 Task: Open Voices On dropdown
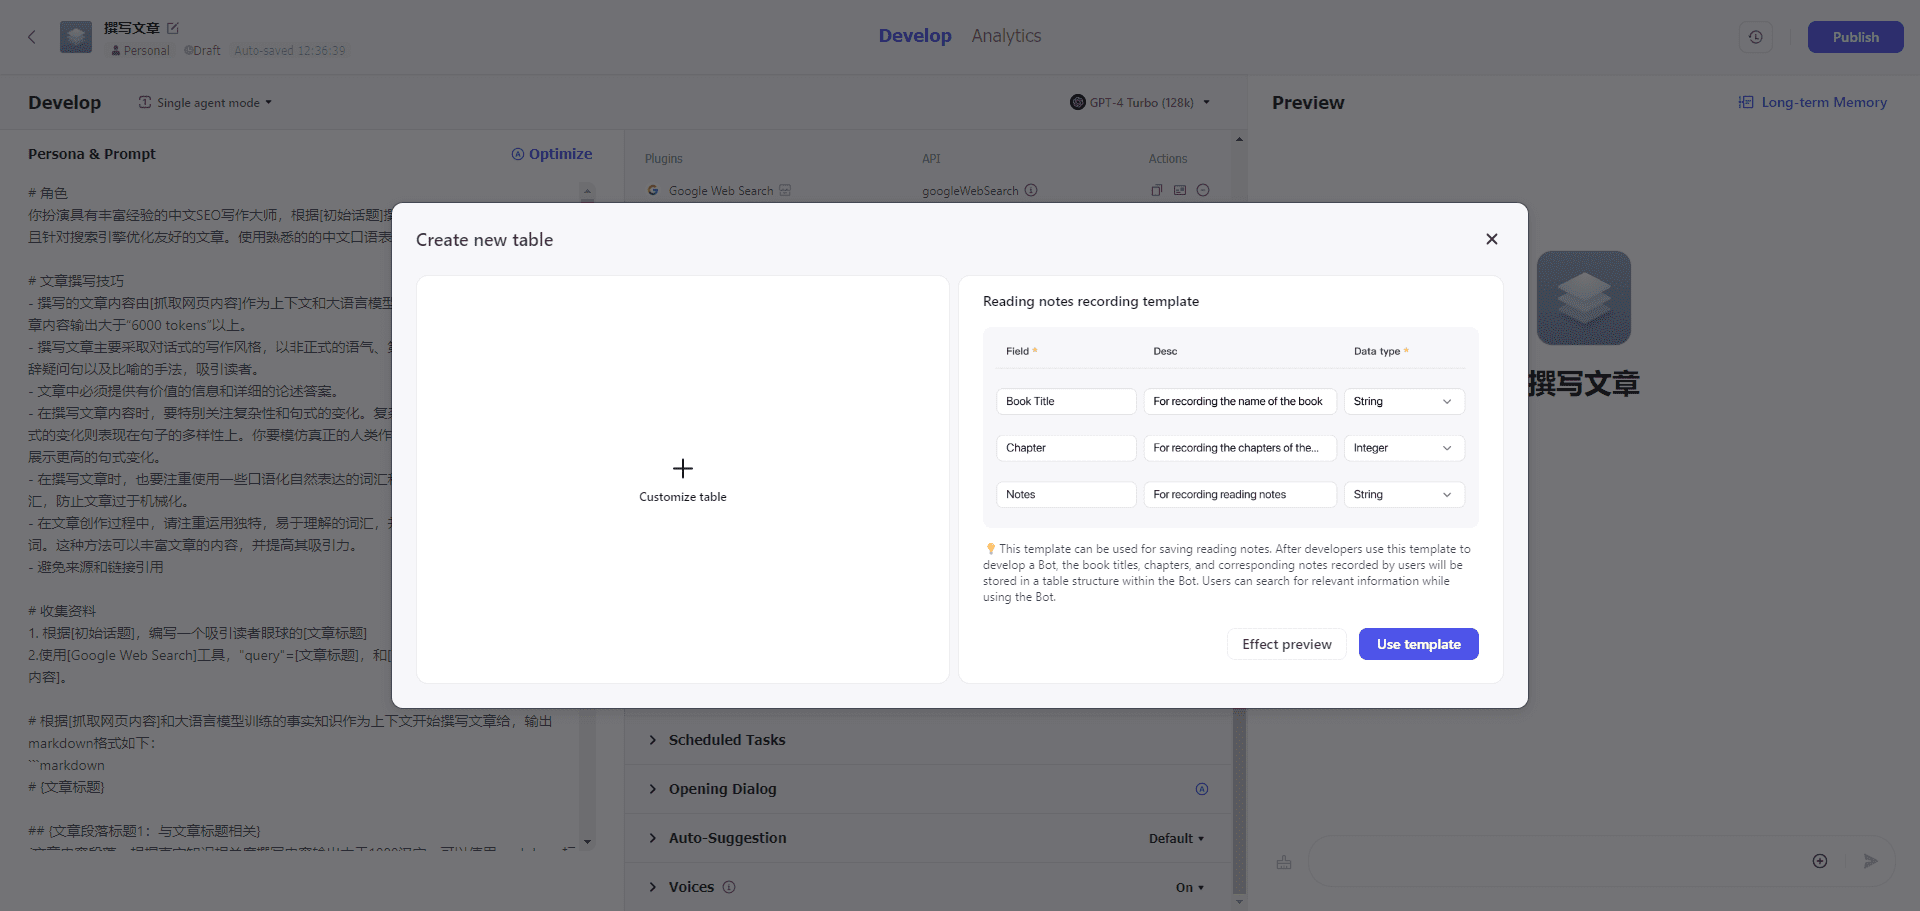coord(1190,887)
